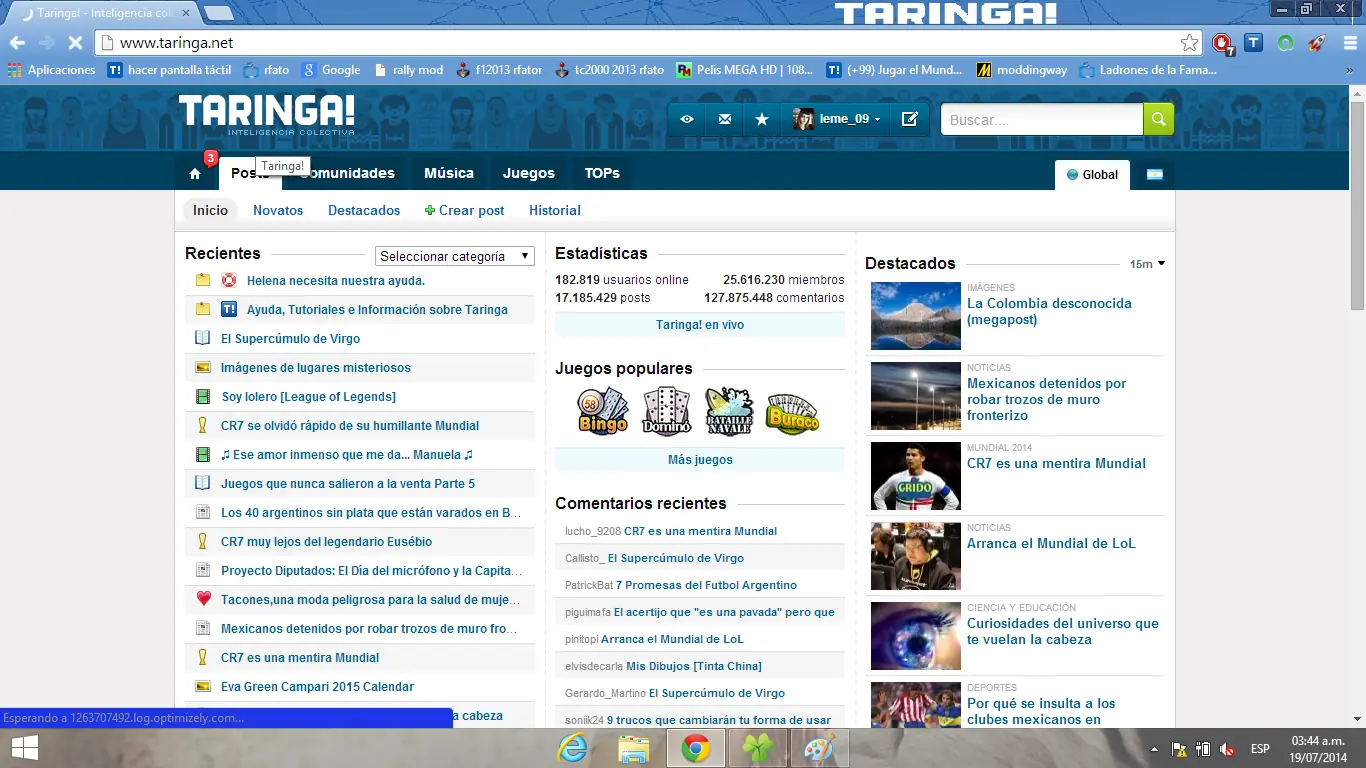
Task: Click the AdBlock stop-hand extension icon
Action: click(x=1222, y=43)
